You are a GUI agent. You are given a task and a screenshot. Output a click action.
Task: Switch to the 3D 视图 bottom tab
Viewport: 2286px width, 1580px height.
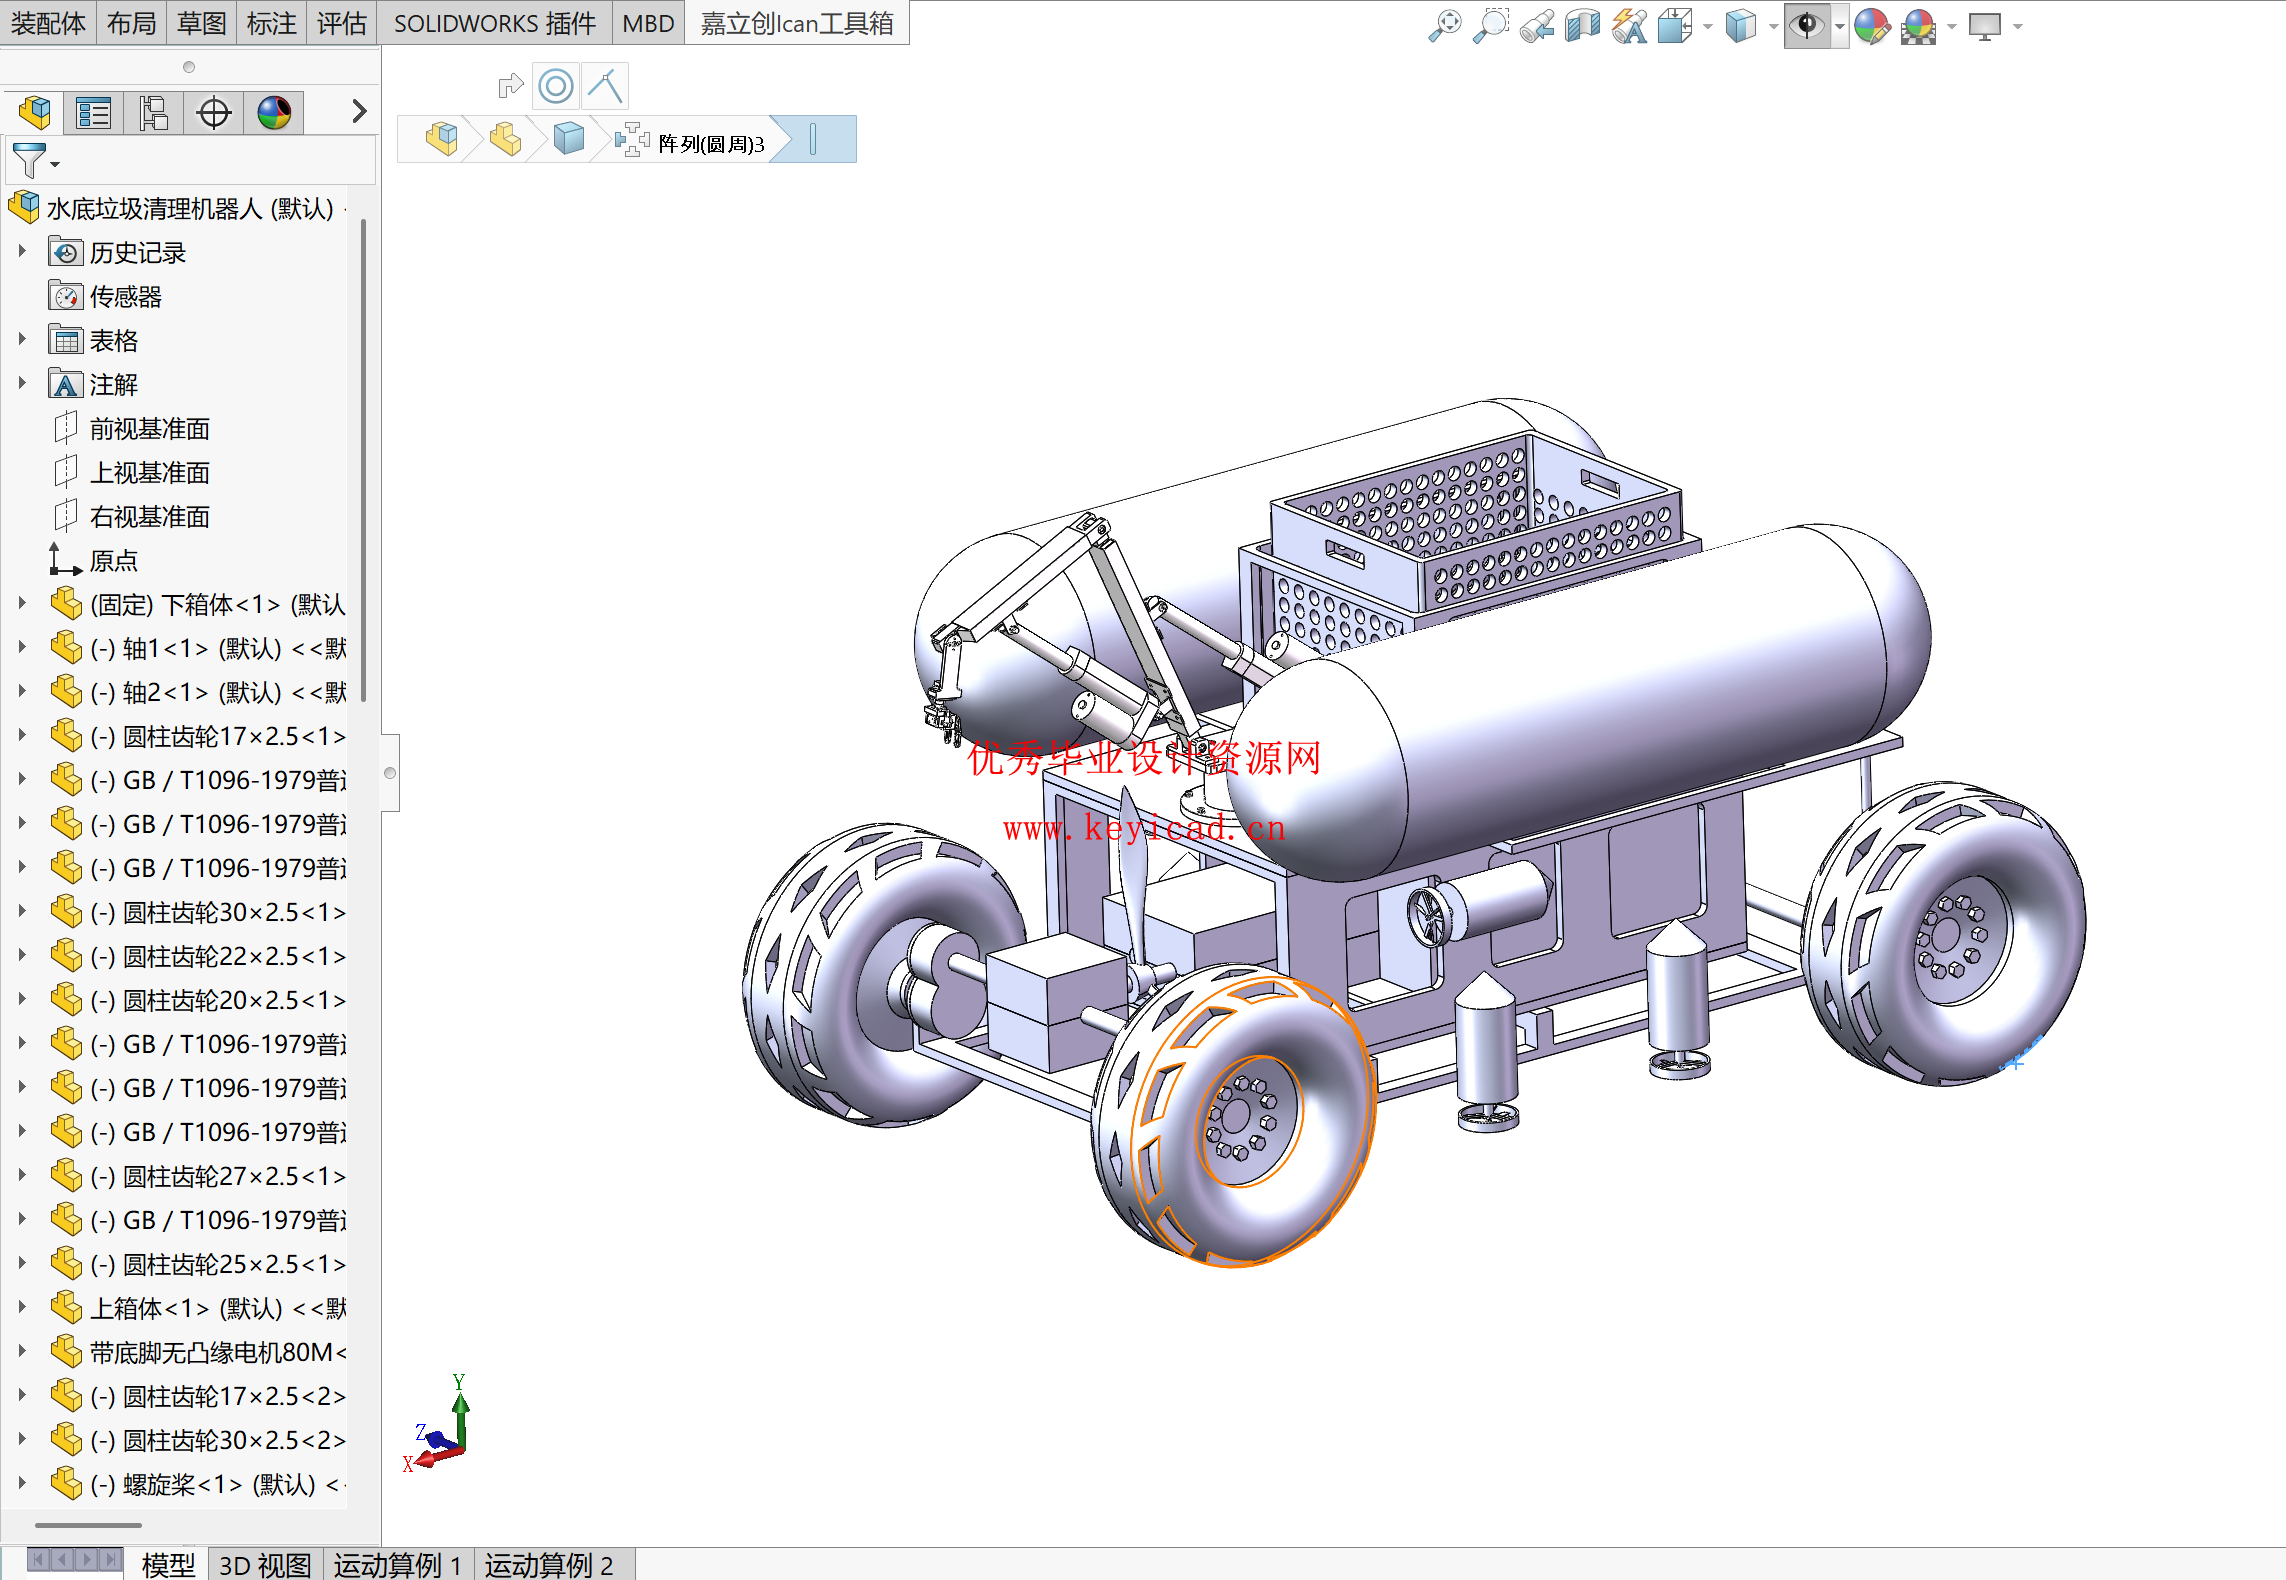tap(265, 1564)
